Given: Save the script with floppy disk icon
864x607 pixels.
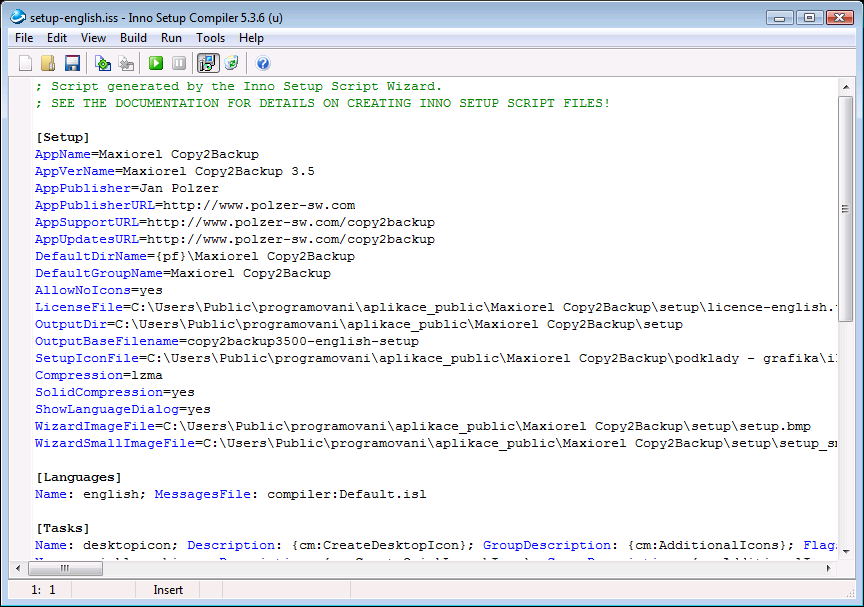Looking at the screenshot, I should [x=72, y=63].
